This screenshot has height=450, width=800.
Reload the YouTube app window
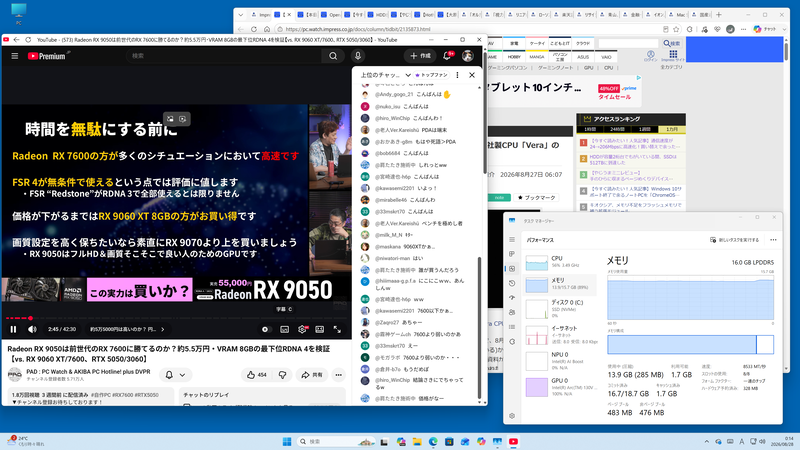[28, 40]
